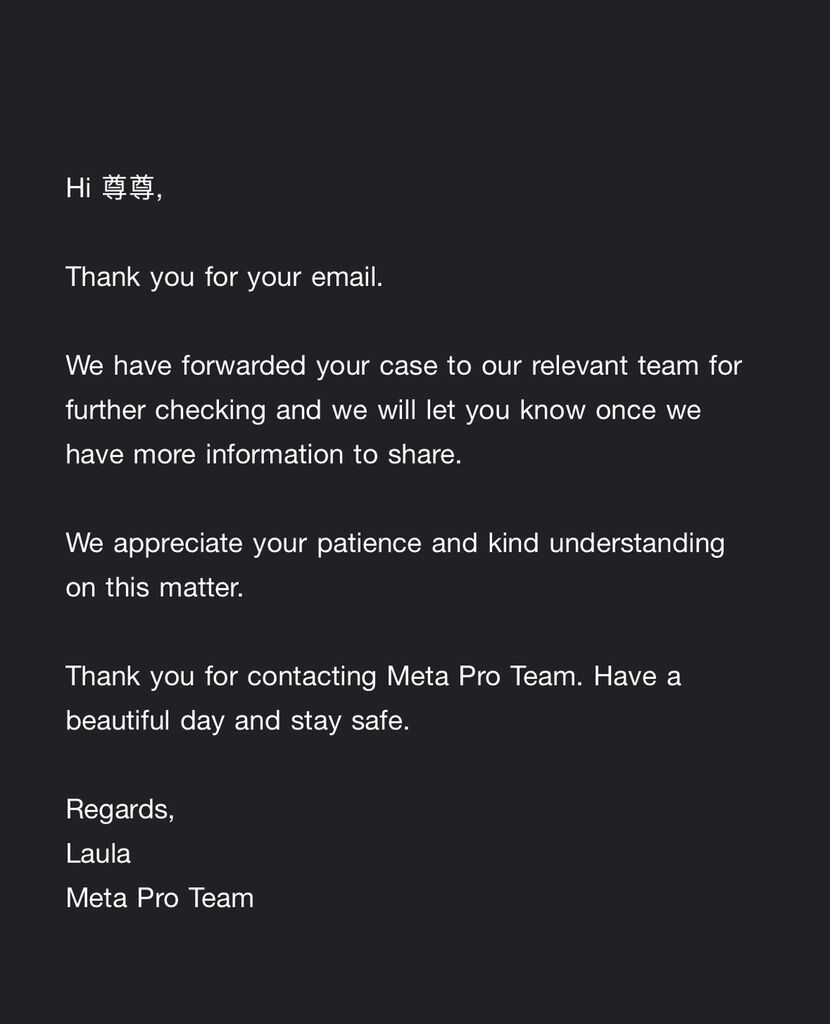Image resolution: width=830 pixels, height=1024 pixels.
Task: Click the words "kind understanding"
Action: [606, 543]
